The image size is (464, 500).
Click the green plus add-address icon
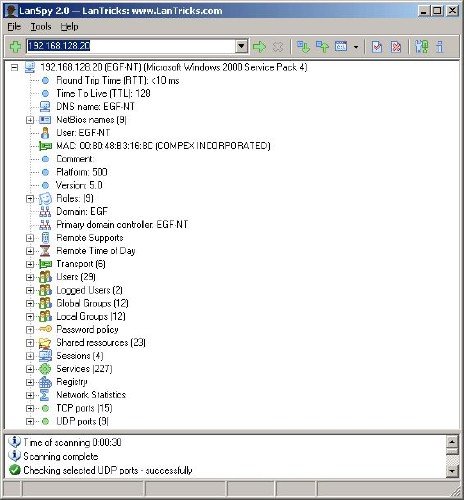(15, 47)
